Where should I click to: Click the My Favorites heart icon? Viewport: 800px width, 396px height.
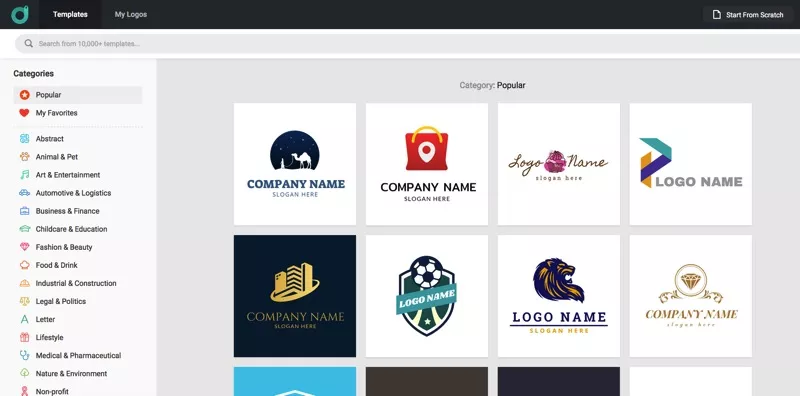click(x=24, y=113)
